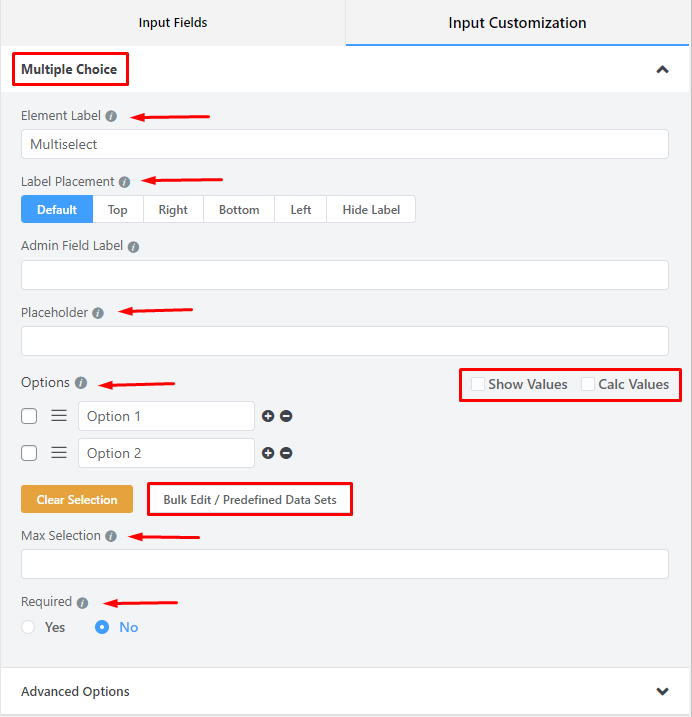The height and width of the screenshot is (717, 692).
Task: Switch to the Input Fields tab
Action: click(x=173, y=22)
